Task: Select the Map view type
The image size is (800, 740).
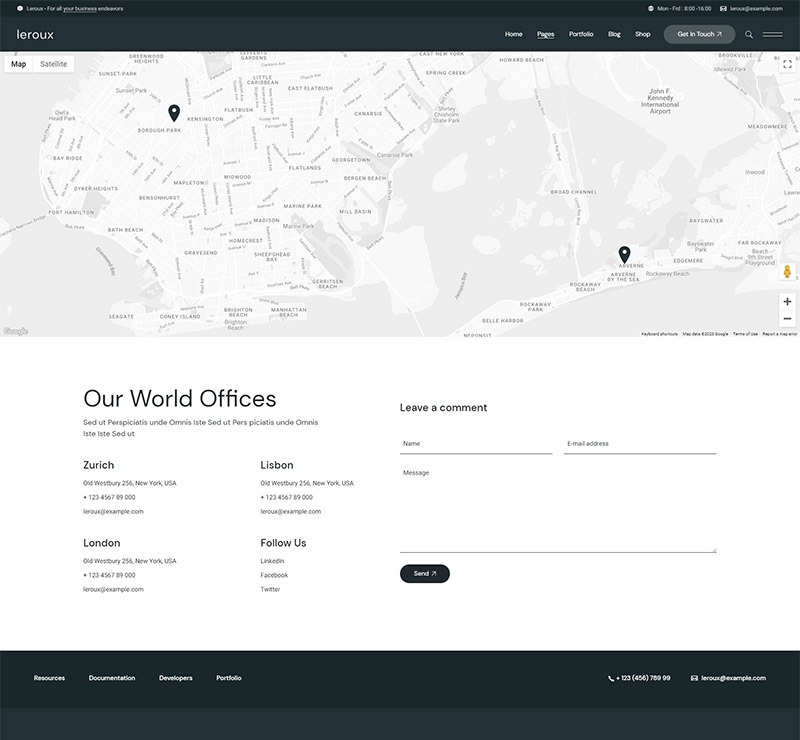Action: 19,64
